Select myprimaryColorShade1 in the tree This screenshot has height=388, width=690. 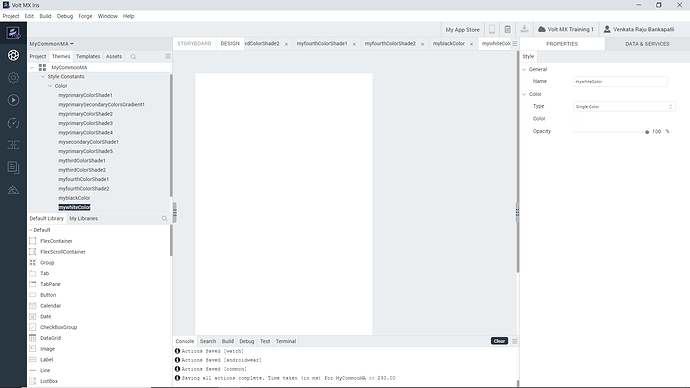pos(85,95)
